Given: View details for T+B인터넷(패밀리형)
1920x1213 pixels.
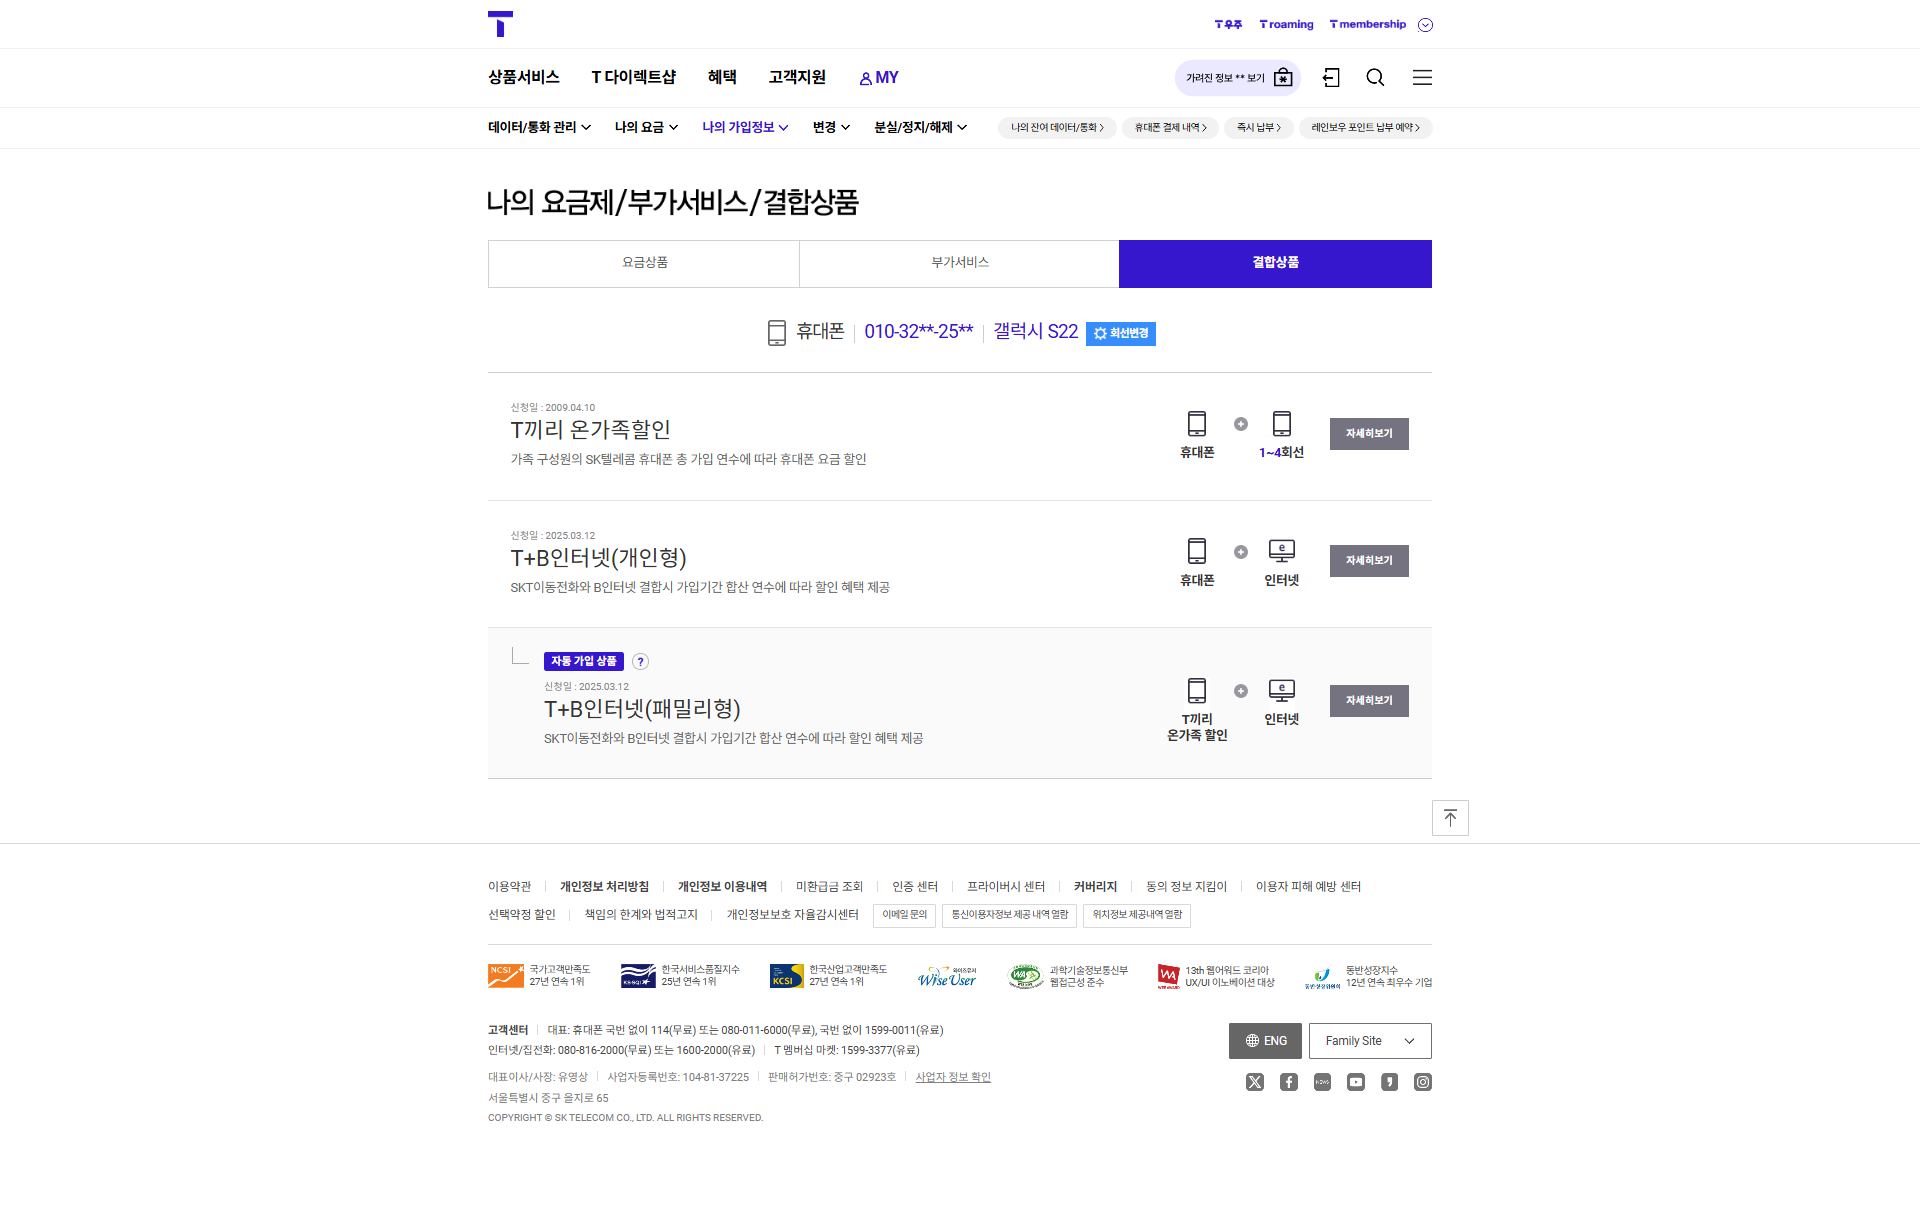Looking at the screenshot, I should (1369, 701).
